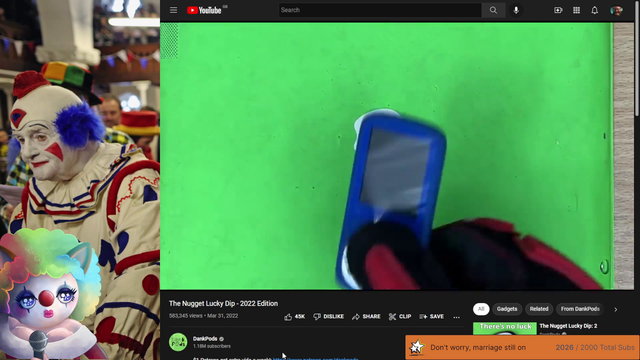Viewport: 640px width, 360px height.
Task: Go to YouTube home via logo
Action: (x=204, y=10)
